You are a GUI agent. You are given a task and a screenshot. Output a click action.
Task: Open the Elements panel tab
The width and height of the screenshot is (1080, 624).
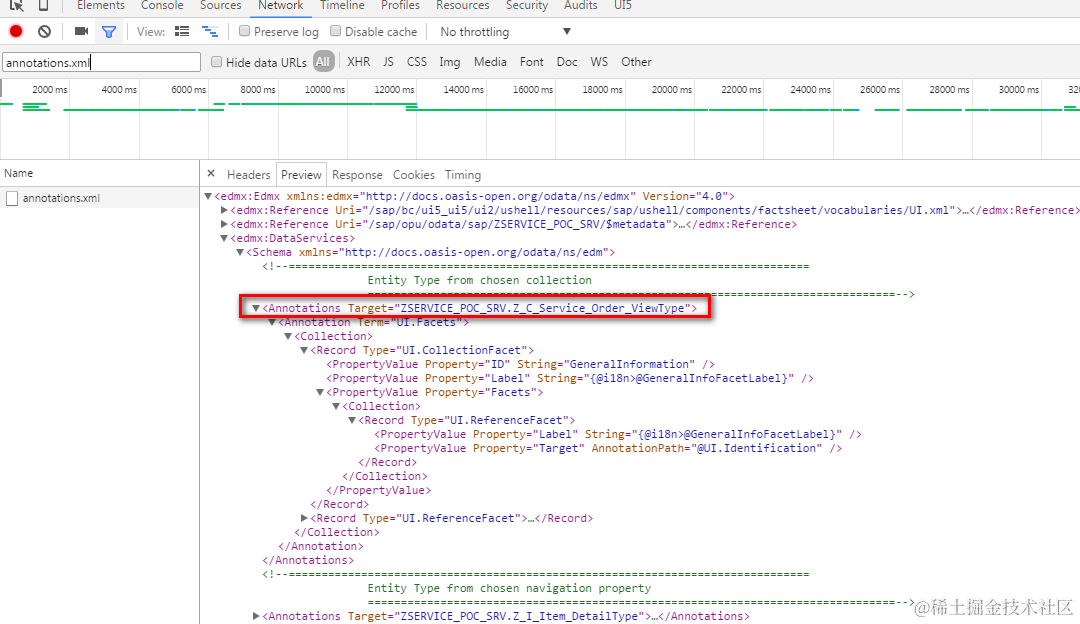101,6
